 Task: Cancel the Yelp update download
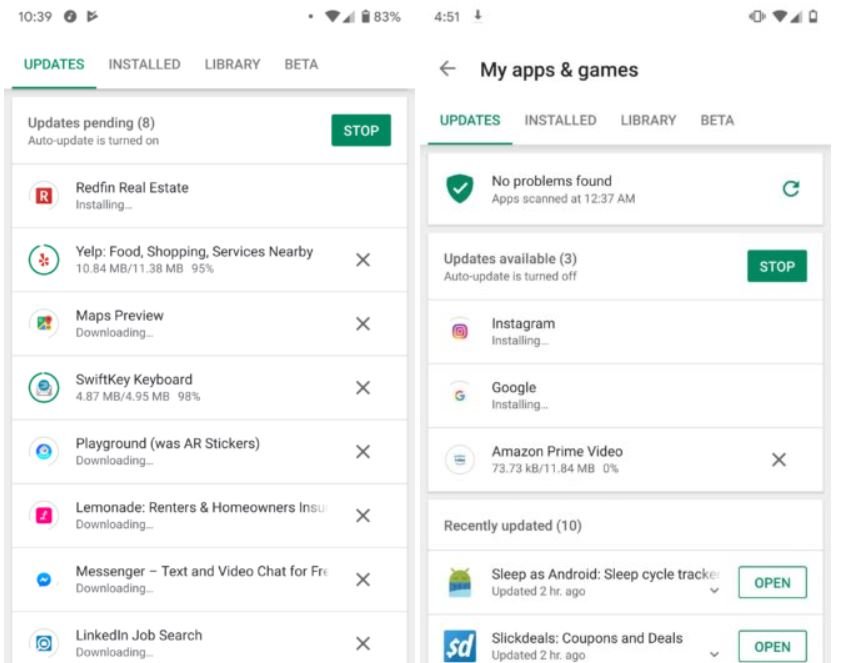363,260
